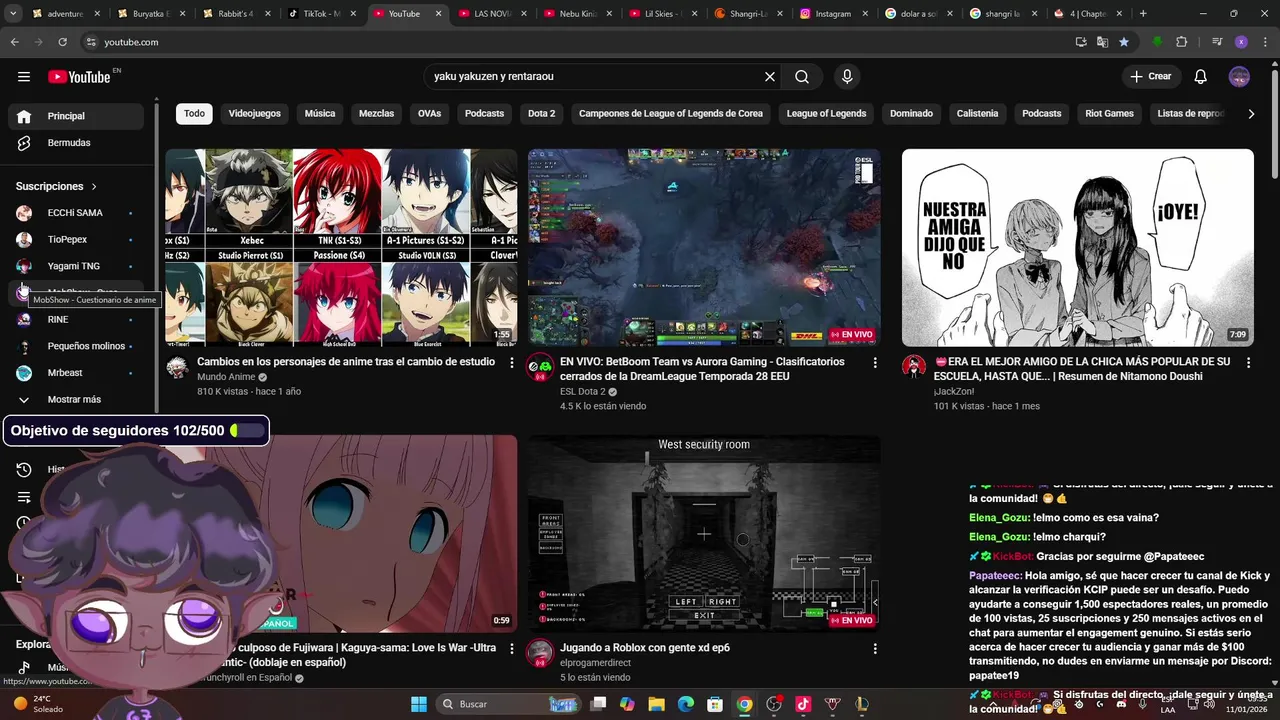The width and height of the screenshot is (1280, 720).
Task: Open options for EN VIVO BetBoom Team video
Action: [875, 363]
